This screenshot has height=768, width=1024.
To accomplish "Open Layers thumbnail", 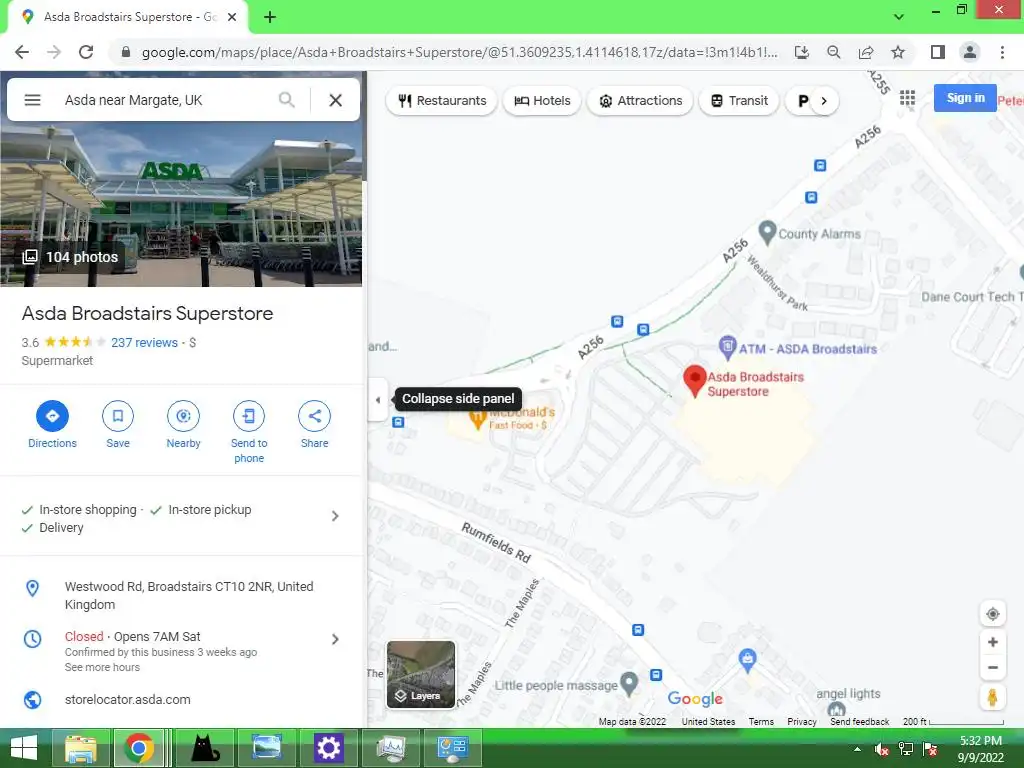I will coord(421,675).
